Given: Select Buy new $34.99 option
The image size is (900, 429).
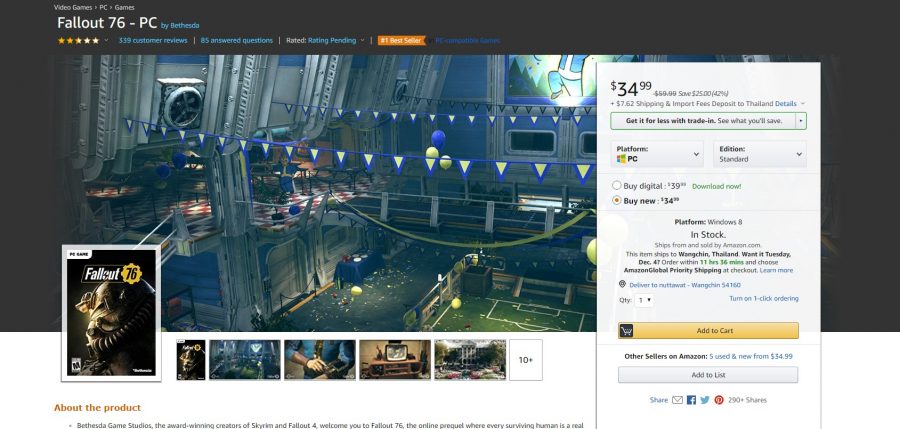Looking at the screenshot, I should (x=616, y=200).
